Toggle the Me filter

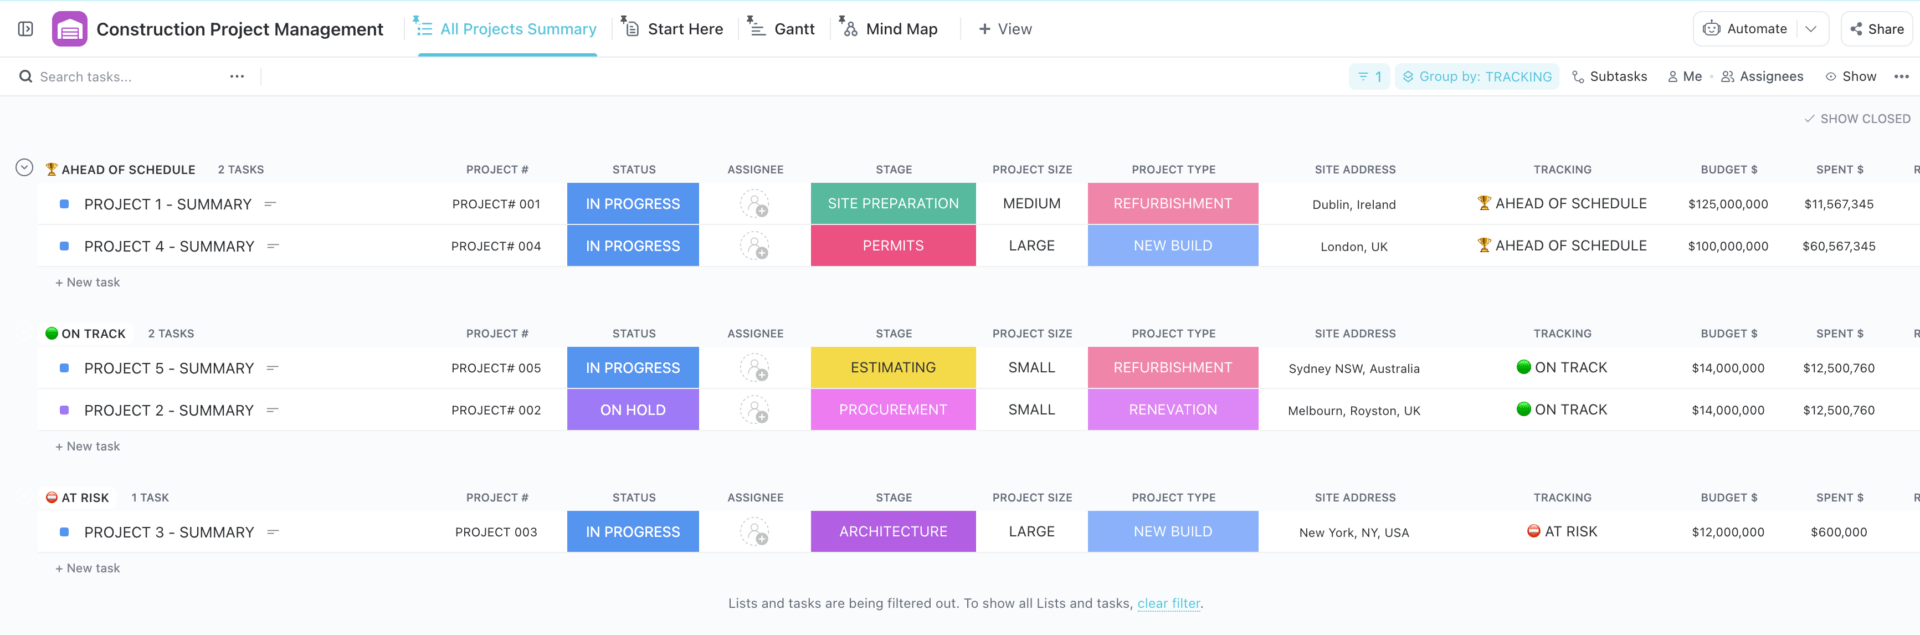coord(1685,77)
